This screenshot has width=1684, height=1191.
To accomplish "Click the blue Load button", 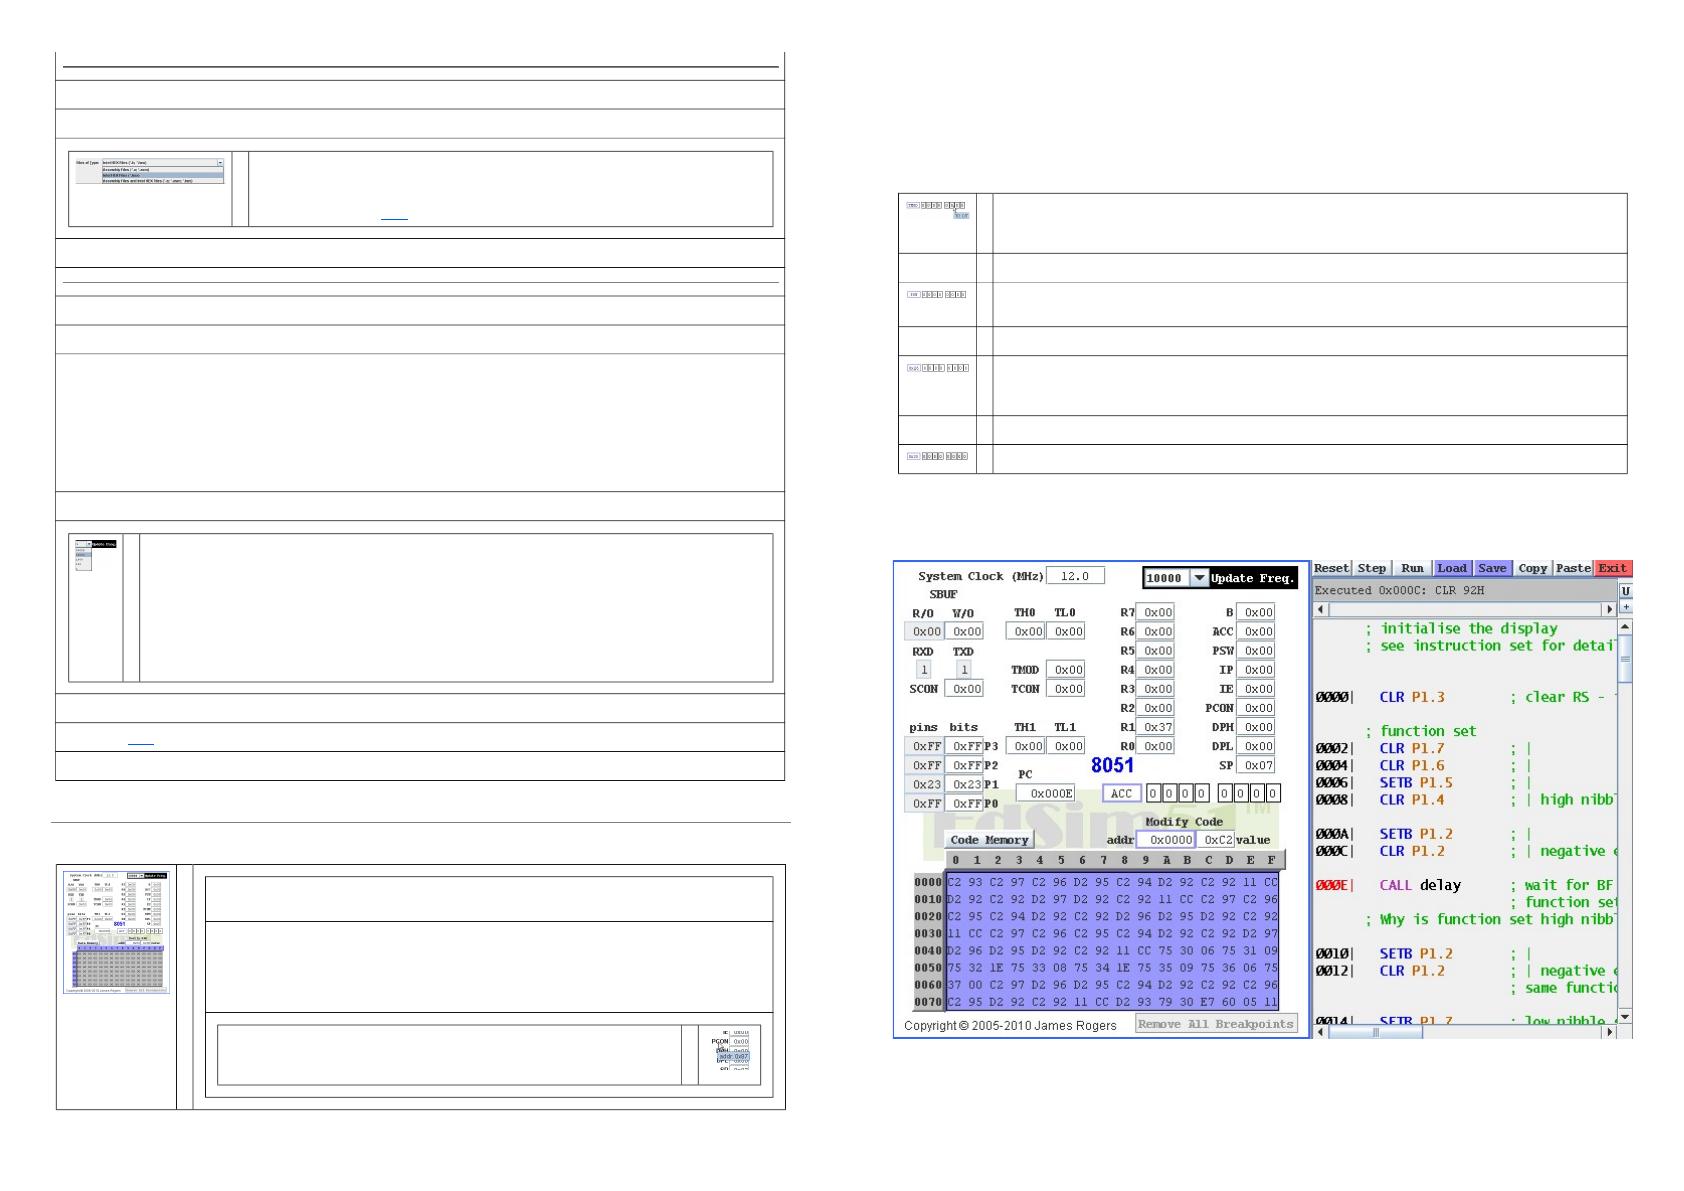I will coord(1452,568).
